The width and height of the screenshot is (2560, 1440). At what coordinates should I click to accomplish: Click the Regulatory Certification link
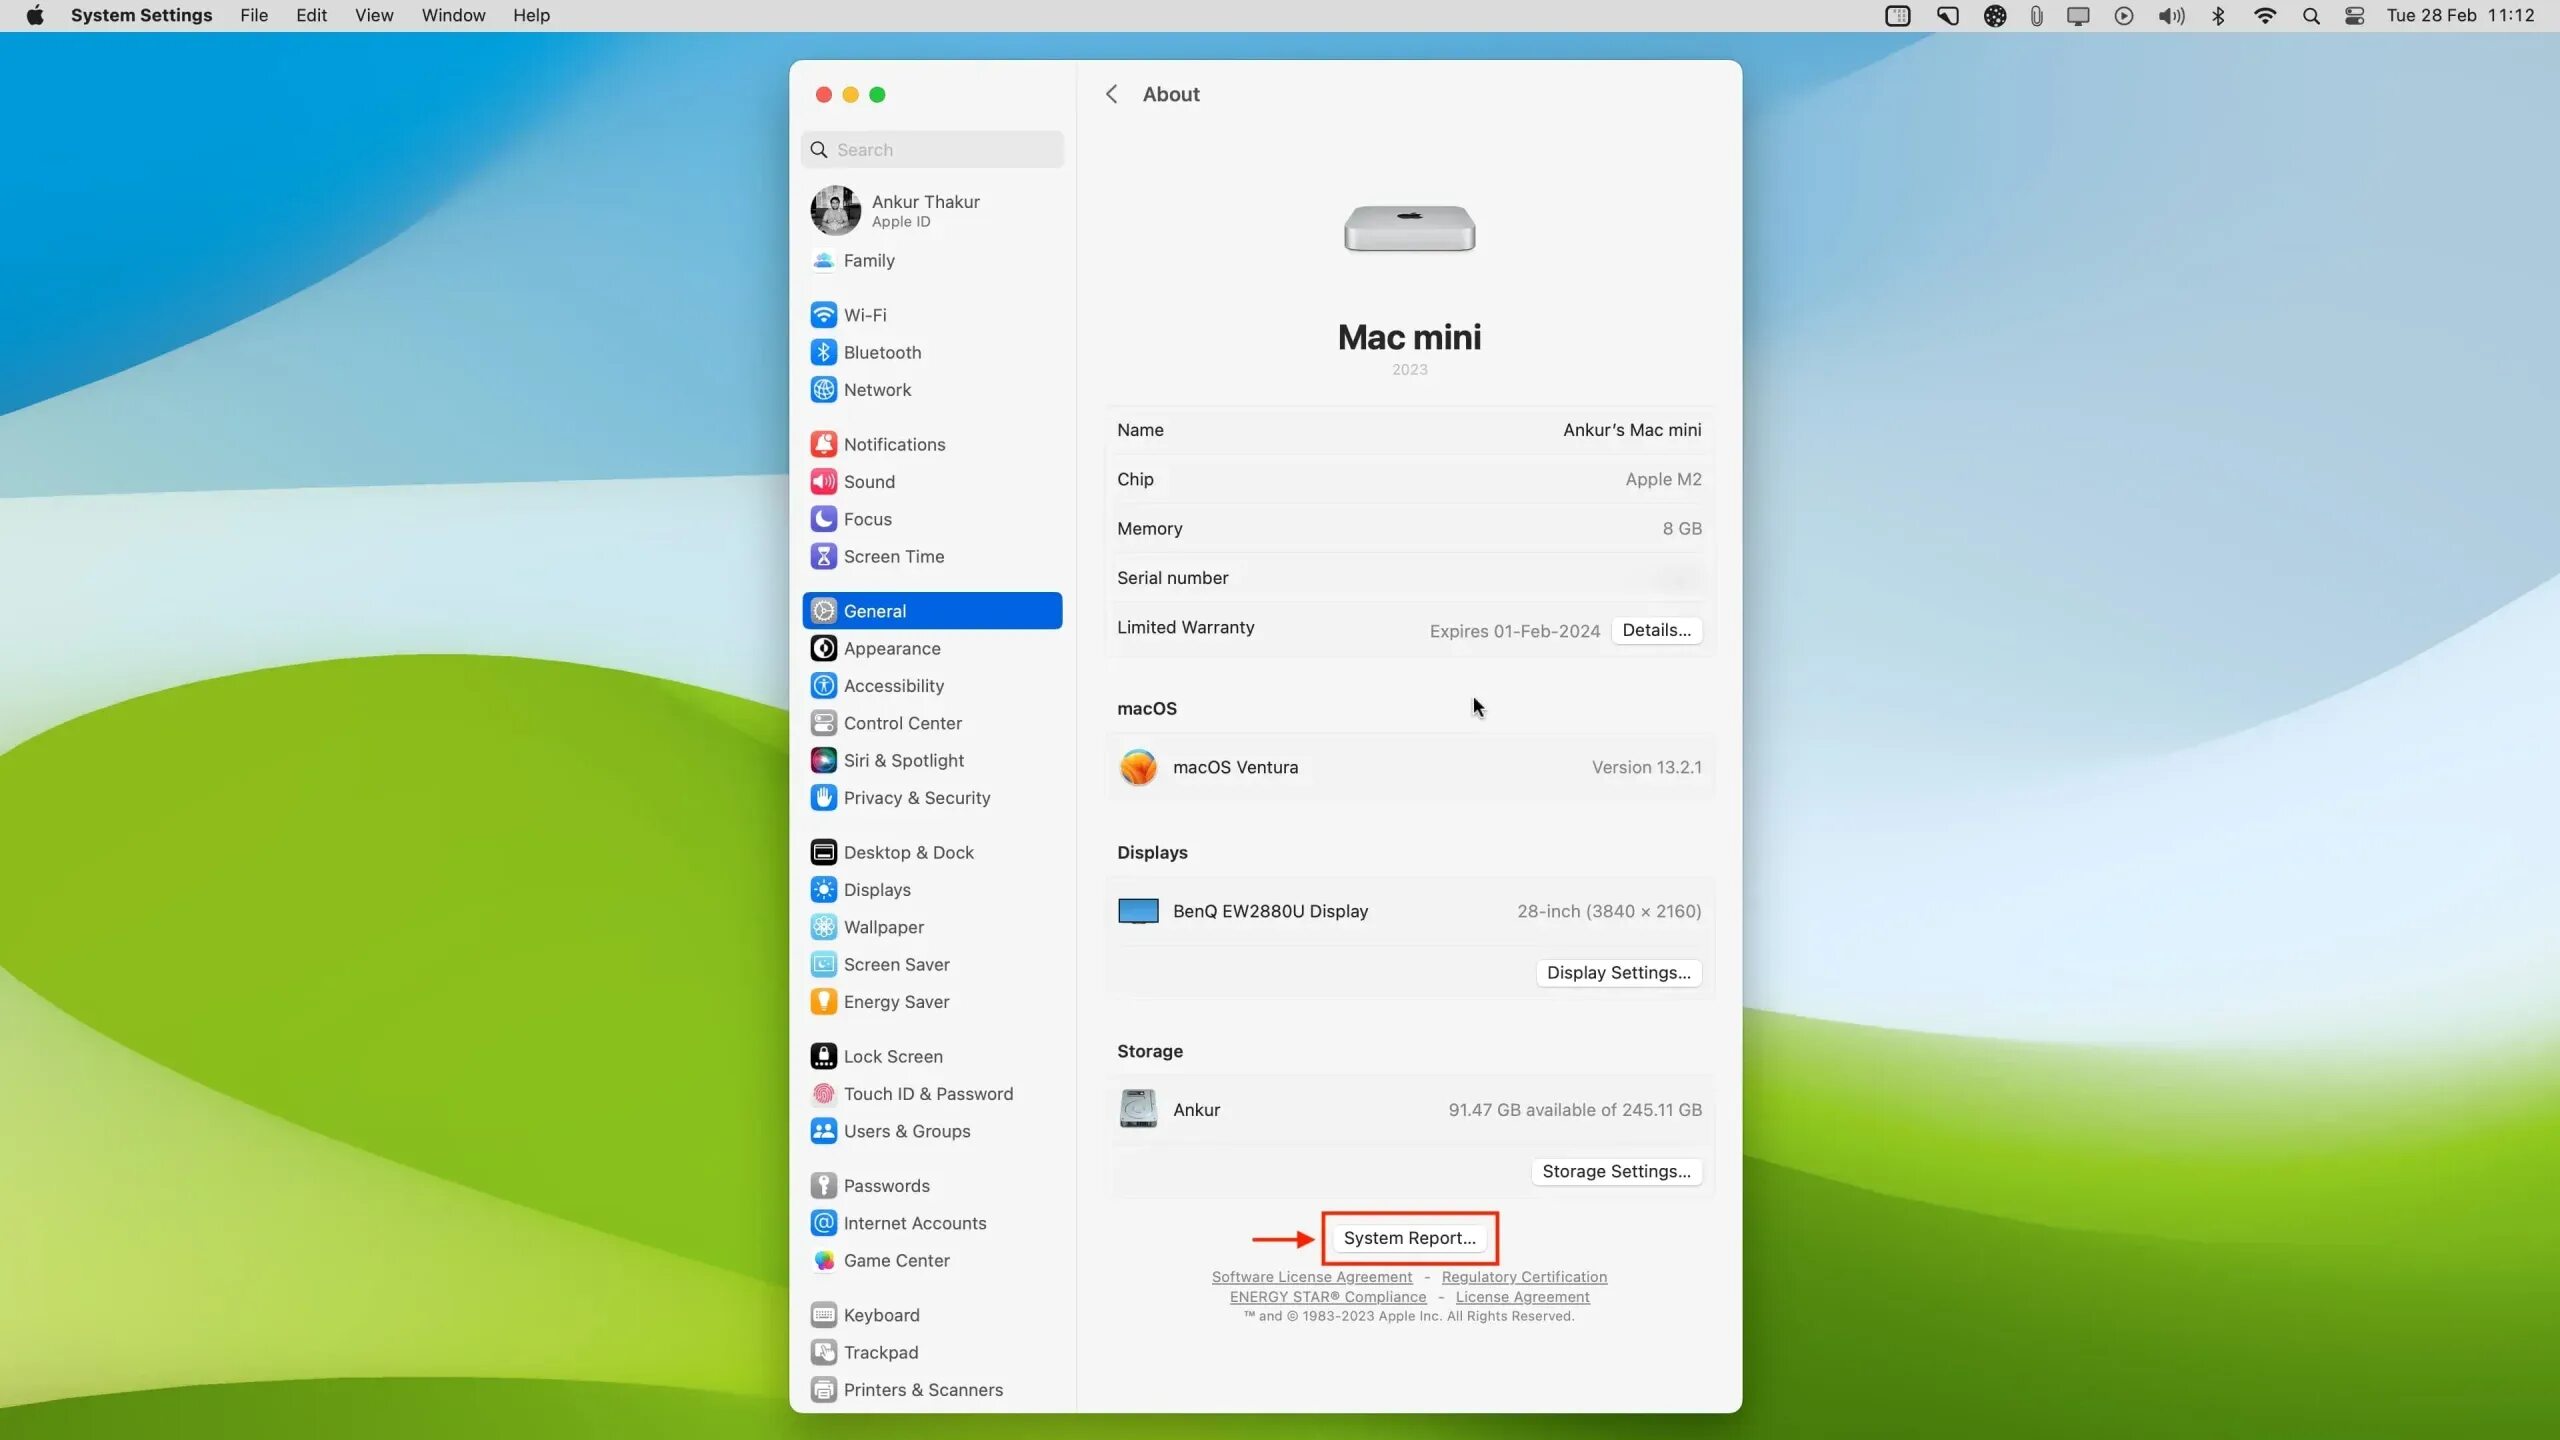tap(1523, 1277)
